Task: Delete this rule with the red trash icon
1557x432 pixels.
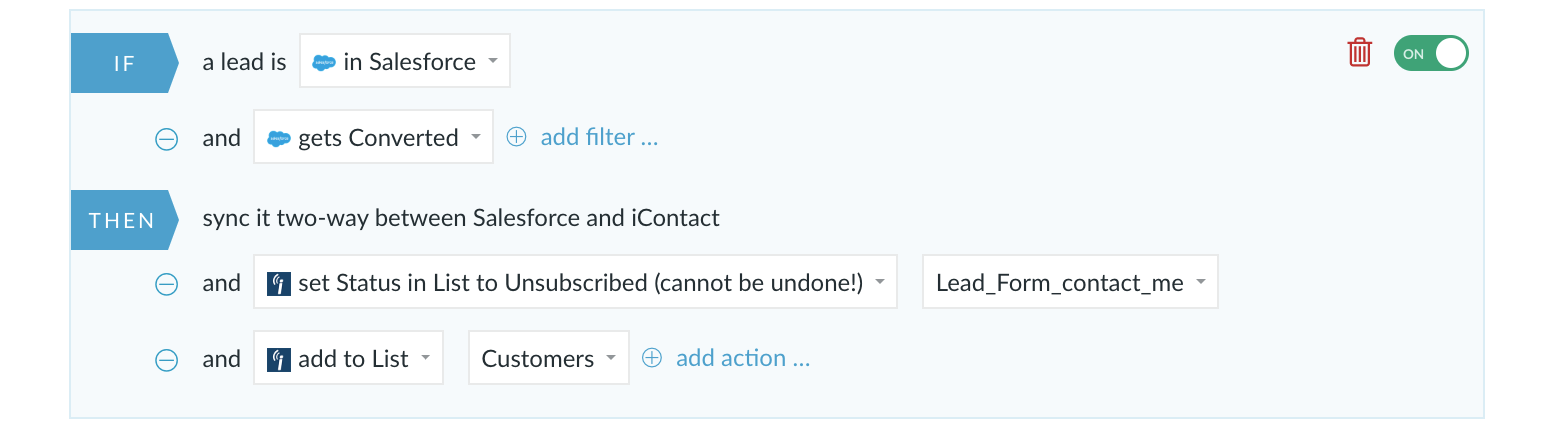Action: pos(1359,53)
